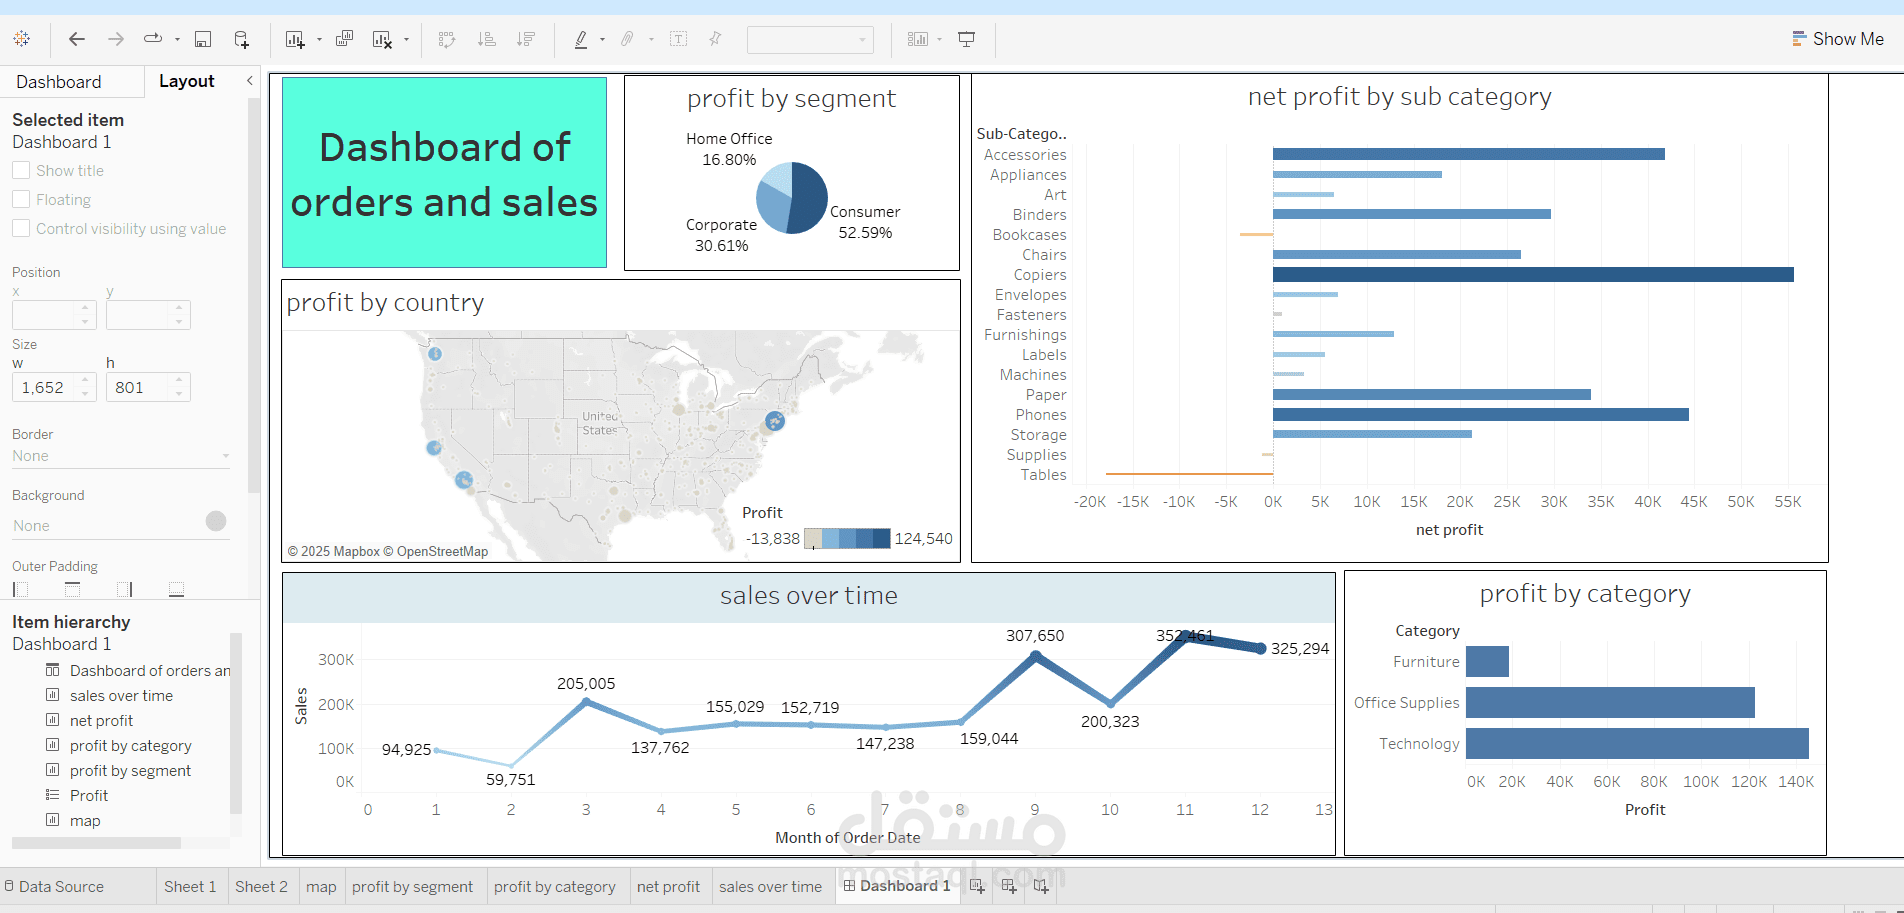Check Control visibility using value

tap(21, 228)
